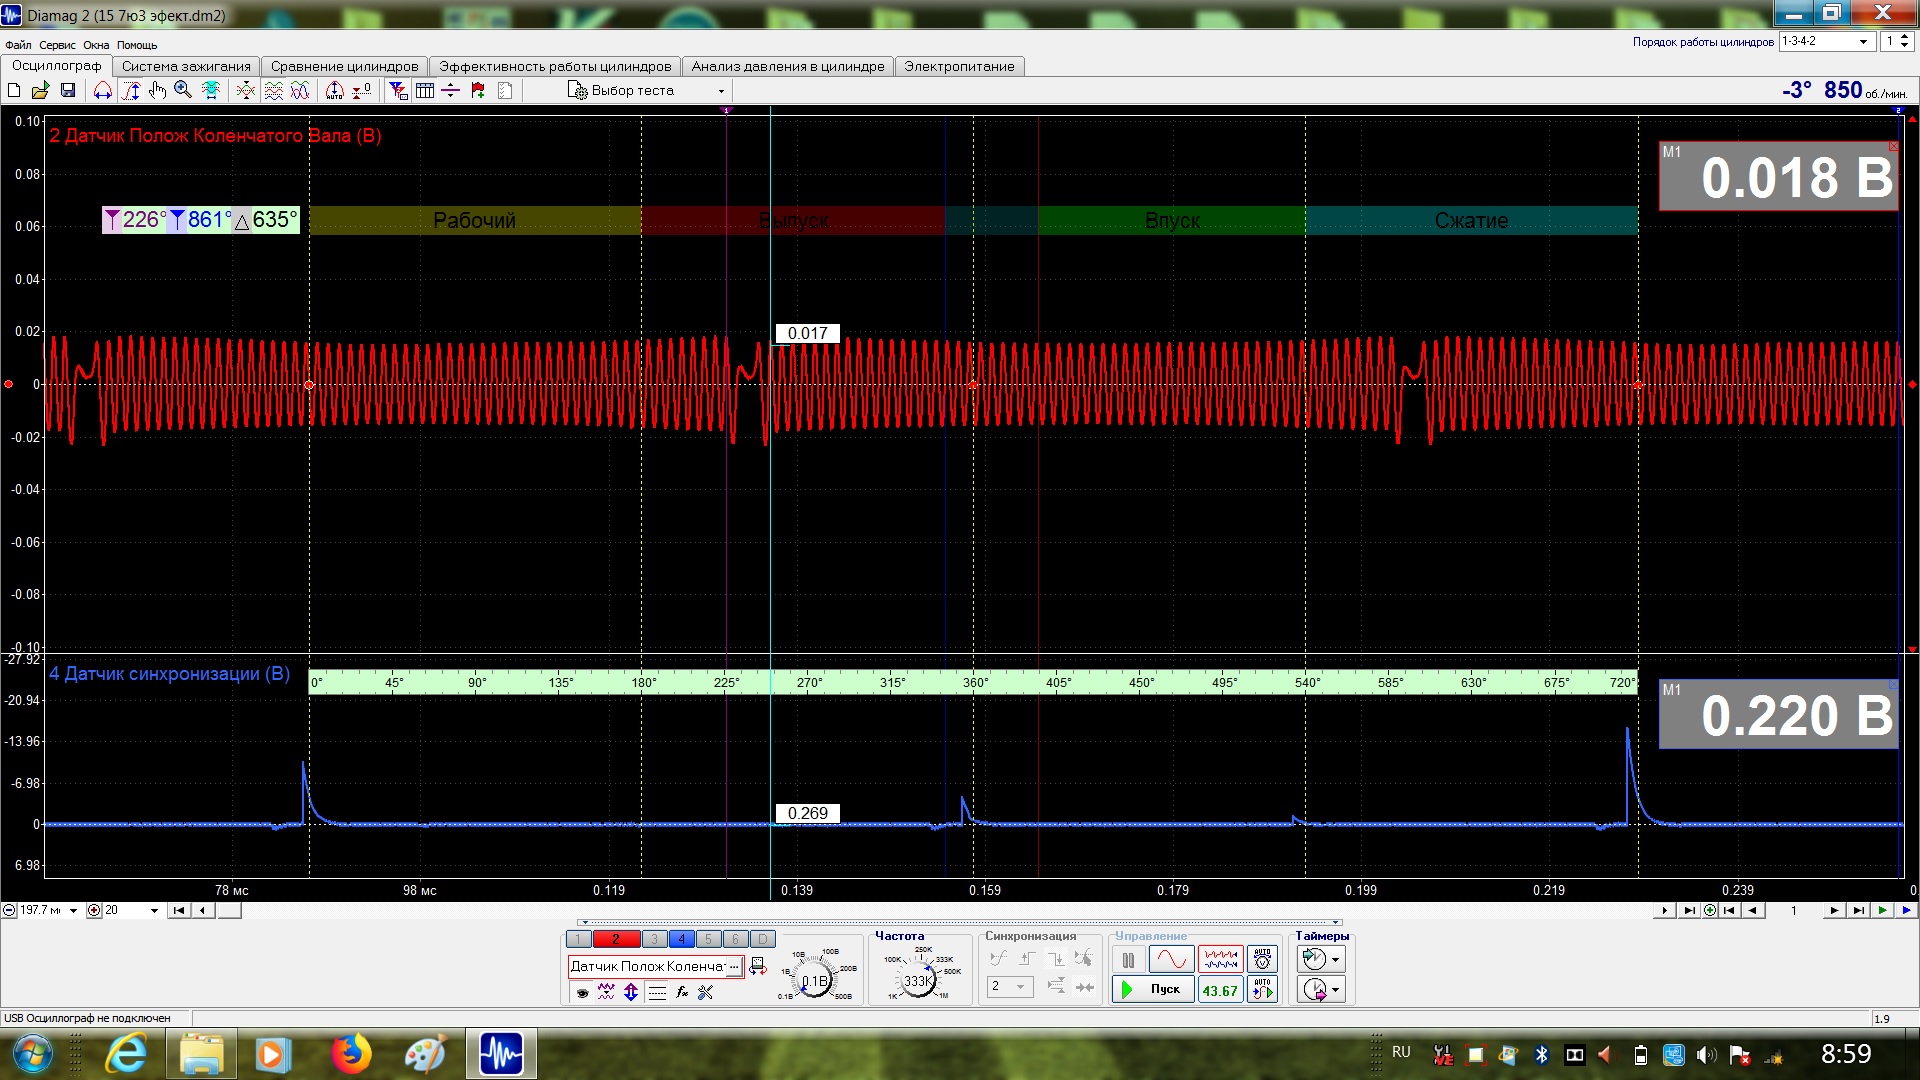Add a flag marker with red flag icon

click(478, 91)
